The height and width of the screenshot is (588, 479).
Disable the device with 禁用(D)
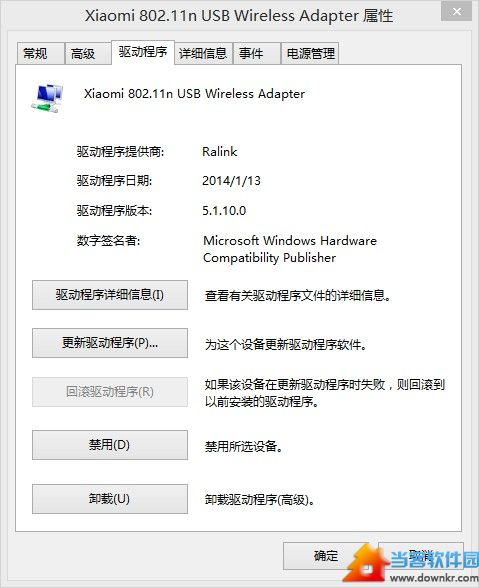tap(110, 445)
